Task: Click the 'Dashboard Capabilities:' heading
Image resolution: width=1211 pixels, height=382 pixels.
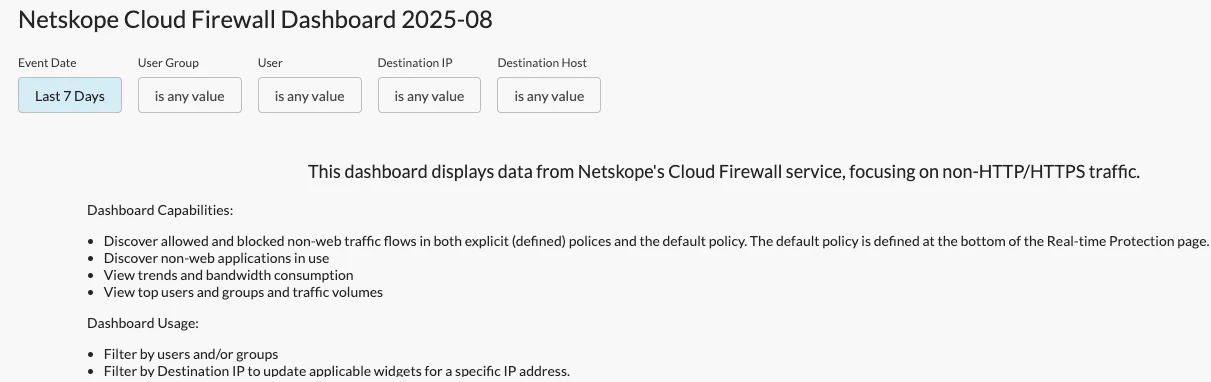Action: pos(160,211)
